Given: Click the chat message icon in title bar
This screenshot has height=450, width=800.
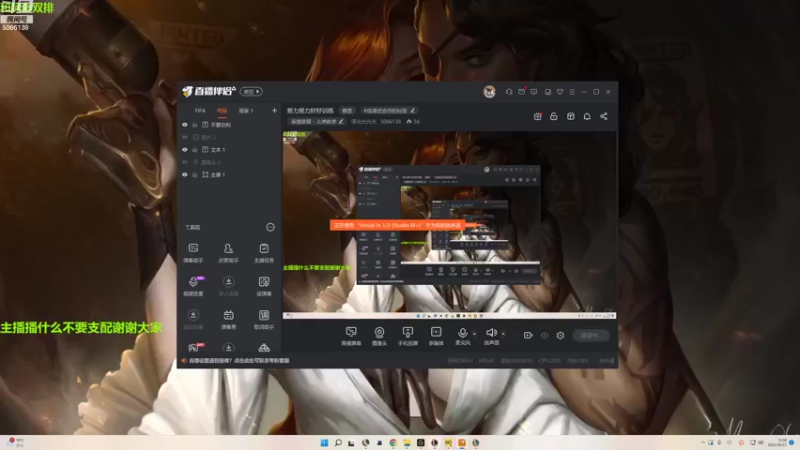Looking at the screenshot, I should tap(534, 92).
